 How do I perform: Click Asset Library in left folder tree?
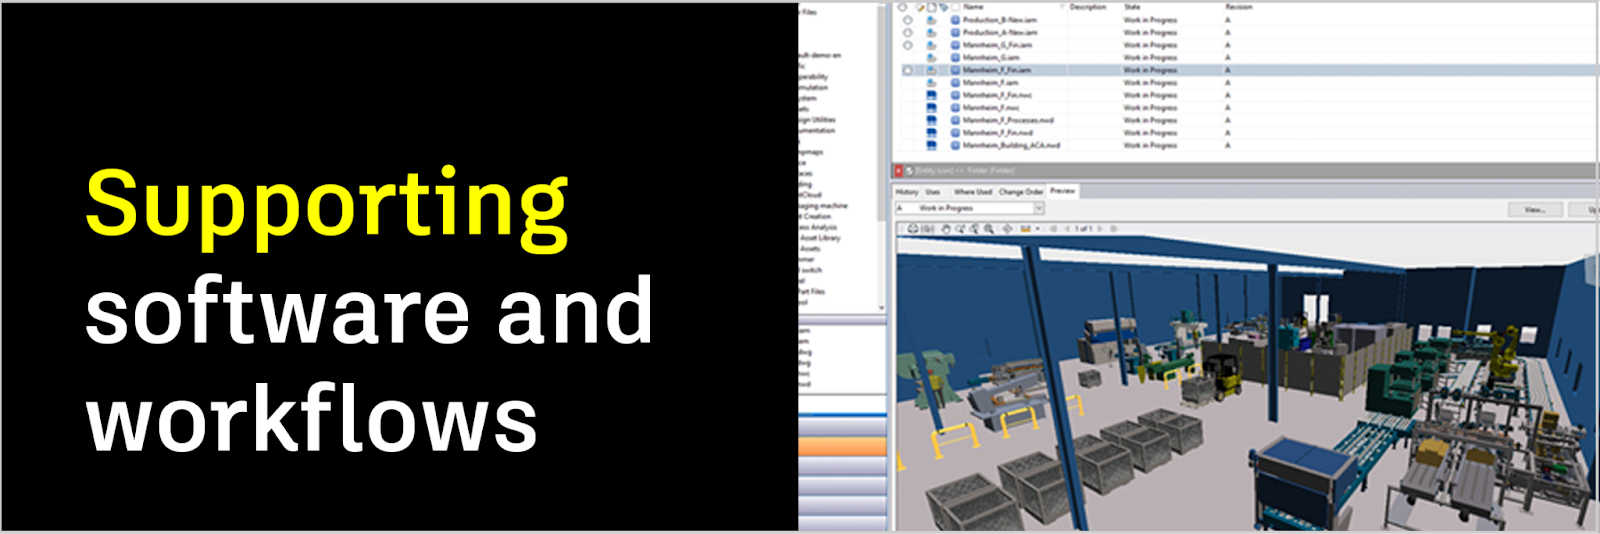pos(819,238)
